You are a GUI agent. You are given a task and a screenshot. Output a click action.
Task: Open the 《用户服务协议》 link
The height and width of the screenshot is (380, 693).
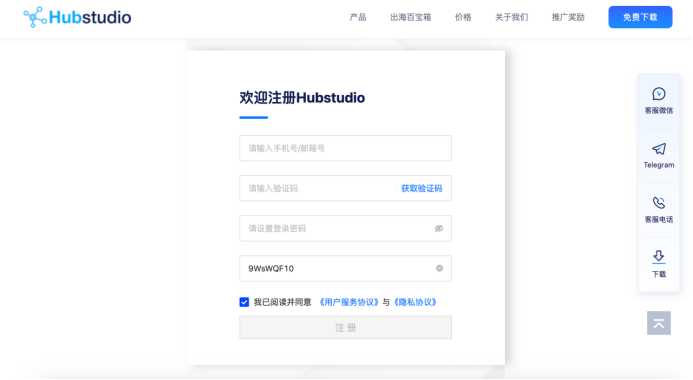[349, 302]
